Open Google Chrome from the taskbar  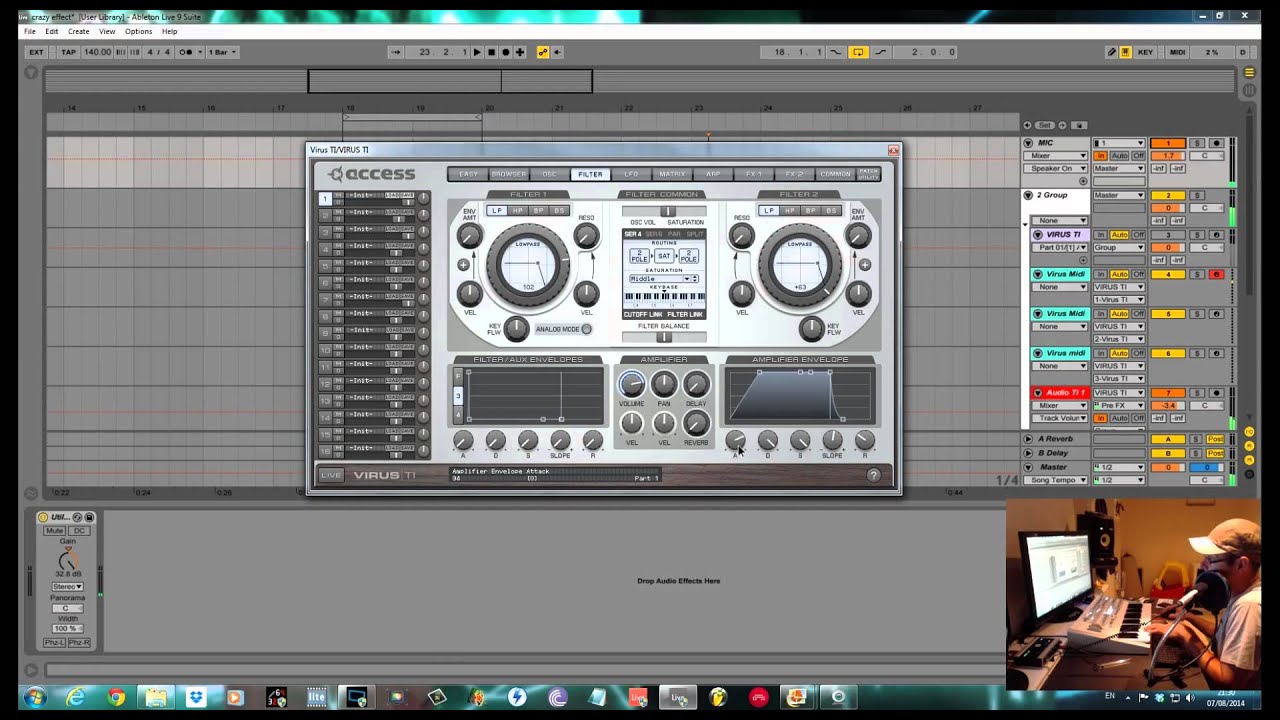coord(116,698)
